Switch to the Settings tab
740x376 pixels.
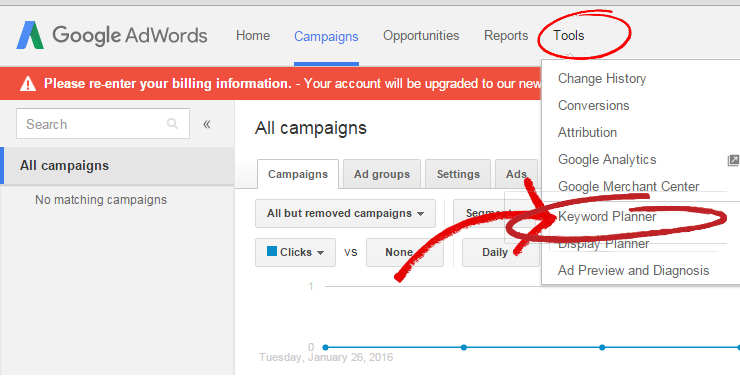(458, 174)
